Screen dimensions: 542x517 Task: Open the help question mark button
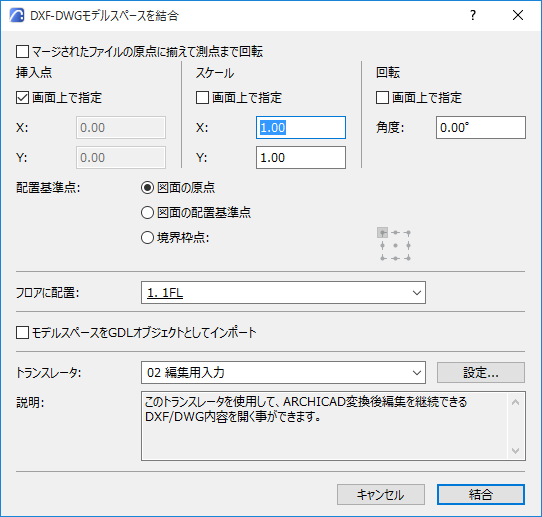[x=473, y=15]
